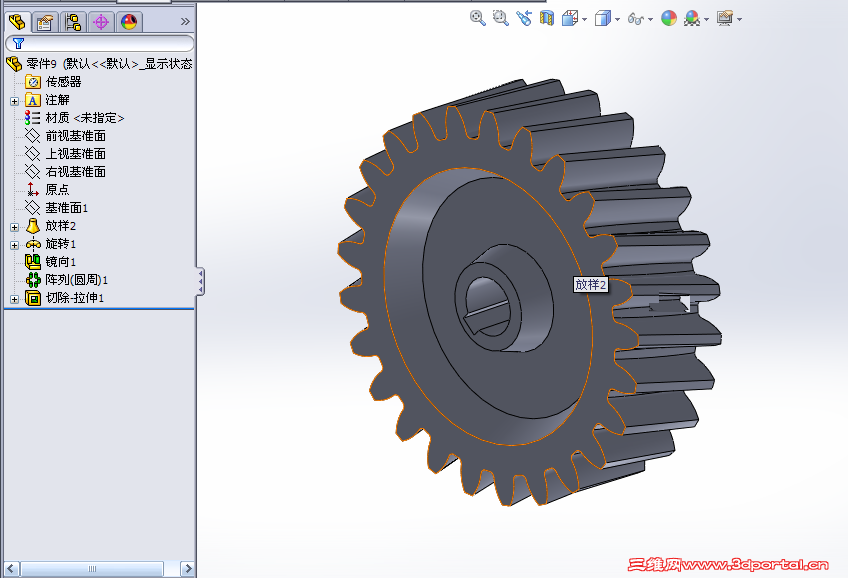This screenshot has width=848, height=578.
Task: Select the 镜向1 mirror feature
Action: tap(61, 262)
